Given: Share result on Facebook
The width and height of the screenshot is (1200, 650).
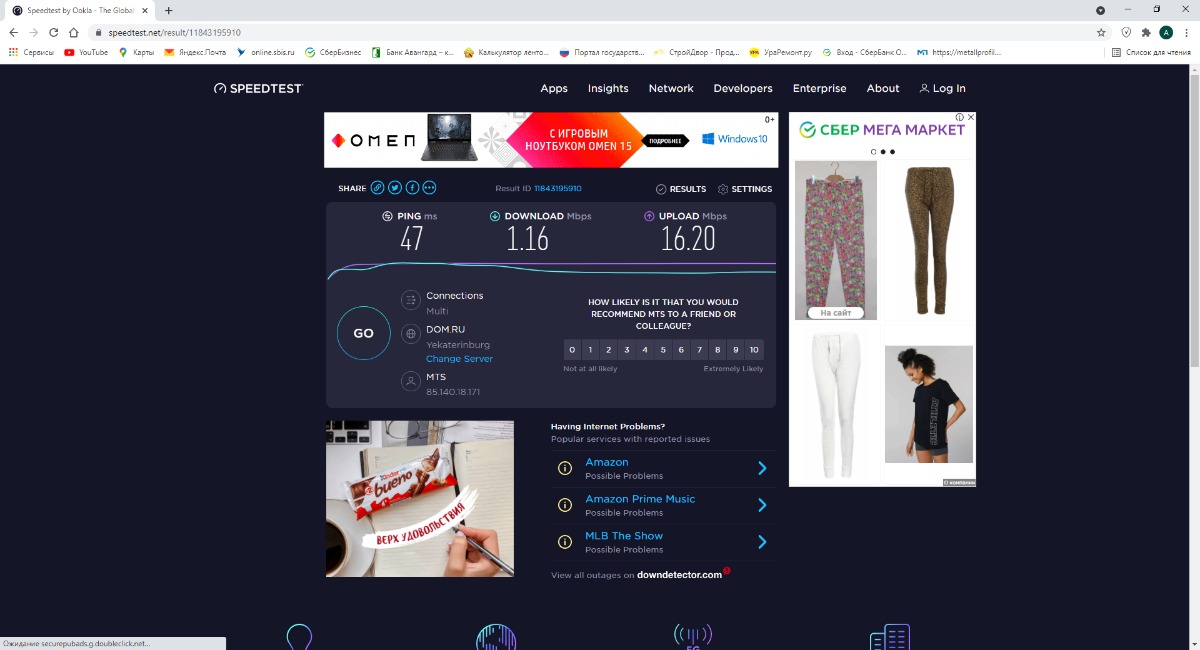Looking at the screenshot, I should (x=412, y=188).
